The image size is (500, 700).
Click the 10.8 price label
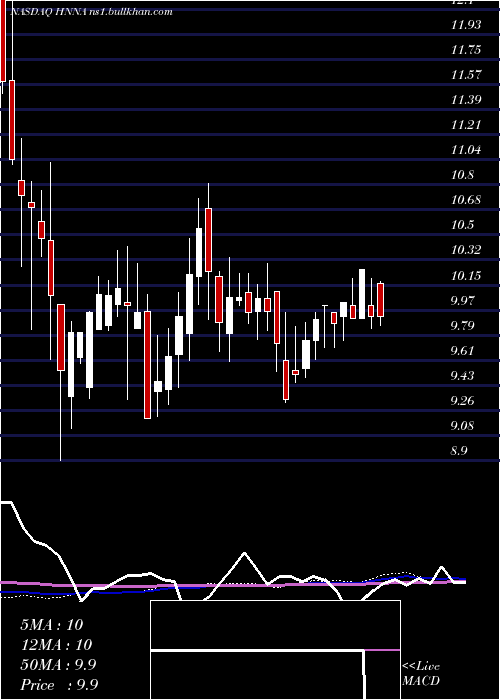pos(462,175)
